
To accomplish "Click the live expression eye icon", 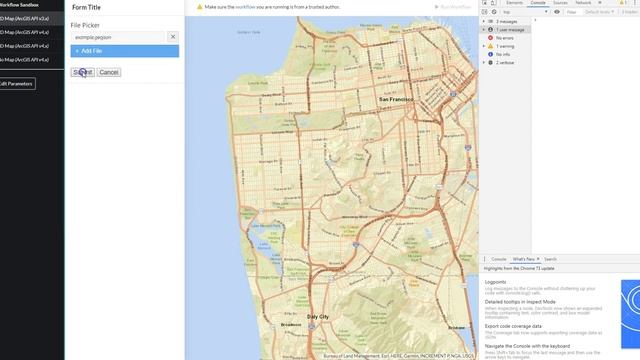I will click(557, 12).
